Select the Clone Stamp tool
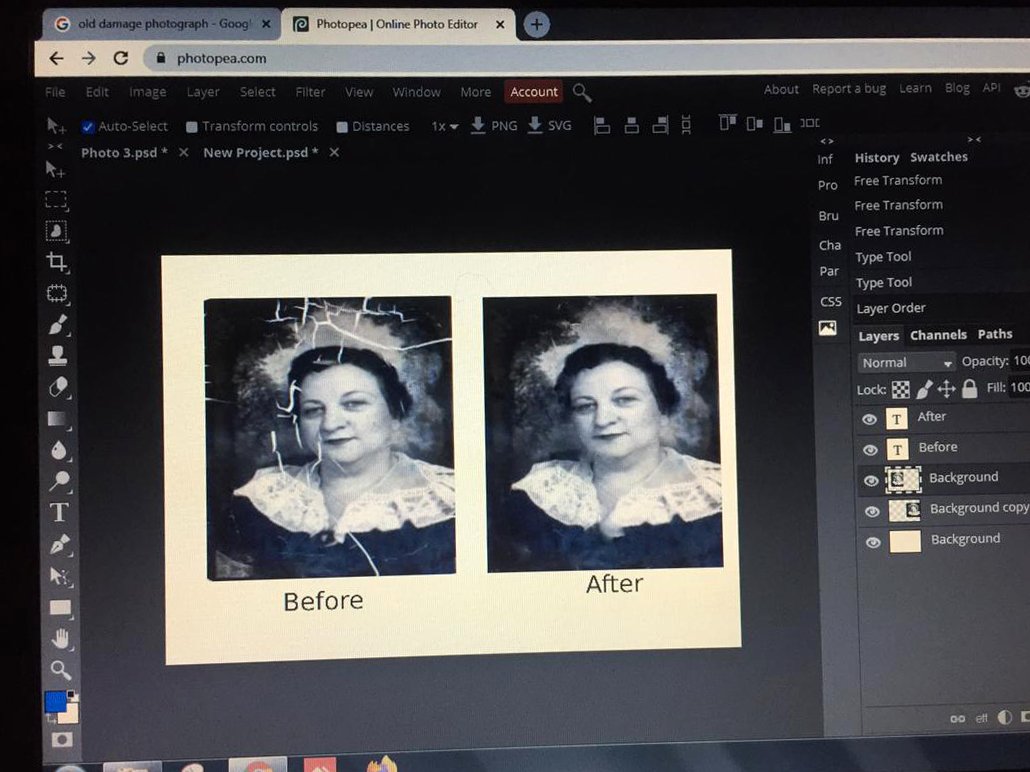The image size is (1030, 772). 58,355
